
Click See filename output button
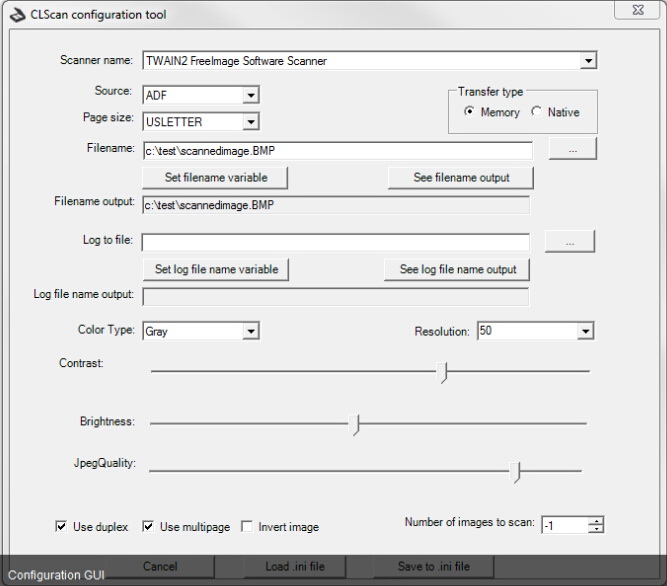(461, 178)
